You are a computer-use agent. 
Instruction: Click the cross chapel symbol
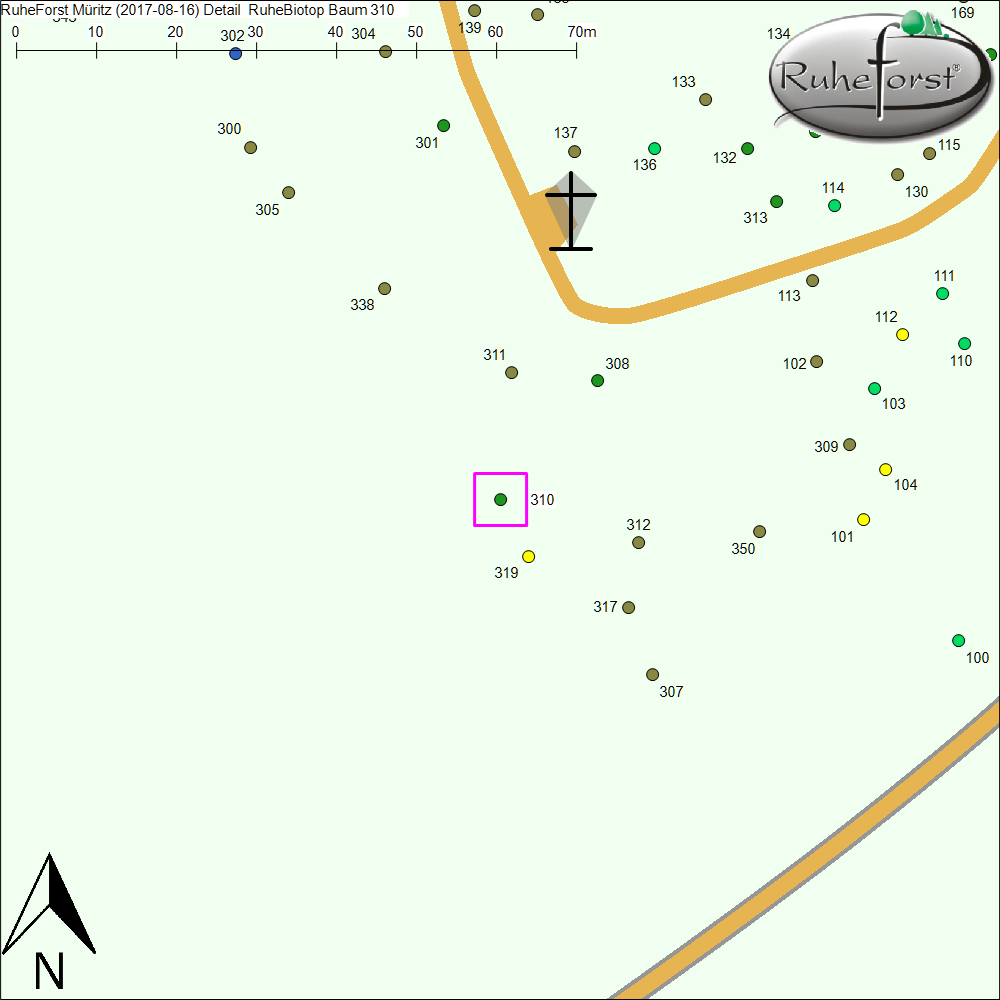click(x=571, y=211)
